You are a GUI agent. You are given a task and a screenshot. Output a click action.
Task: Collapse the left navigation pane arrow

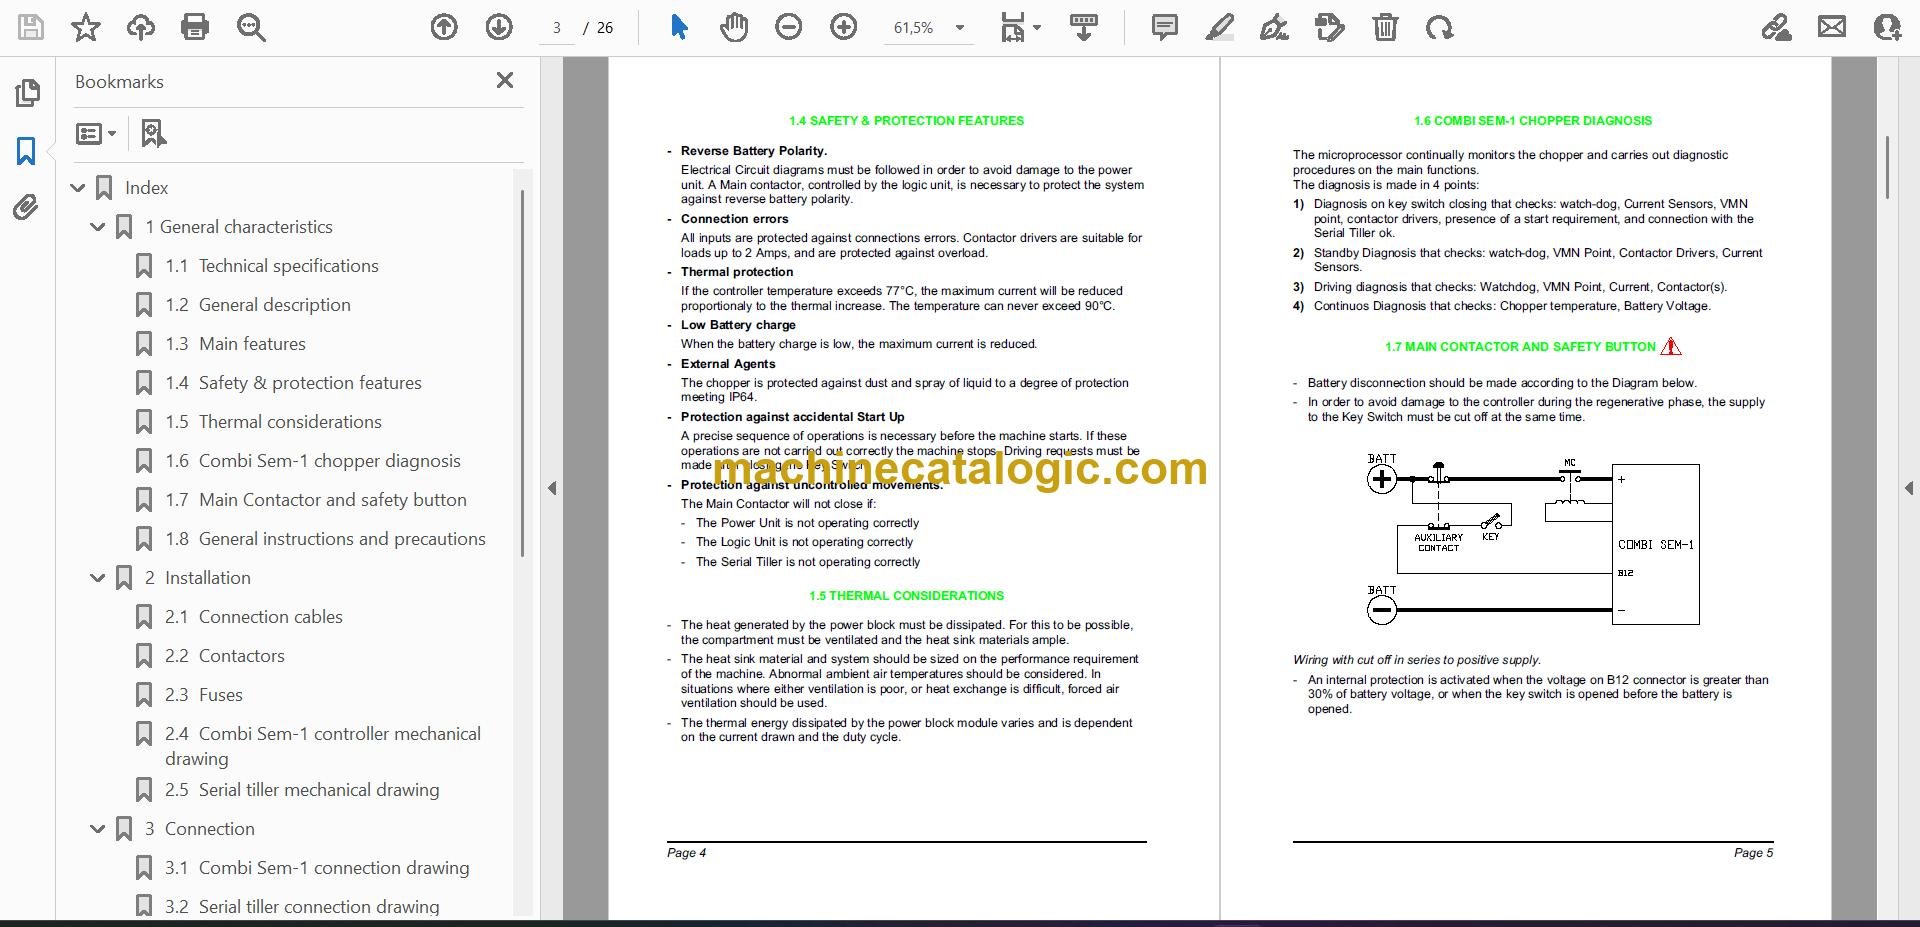pyautogui.click(x=552, y=488)
